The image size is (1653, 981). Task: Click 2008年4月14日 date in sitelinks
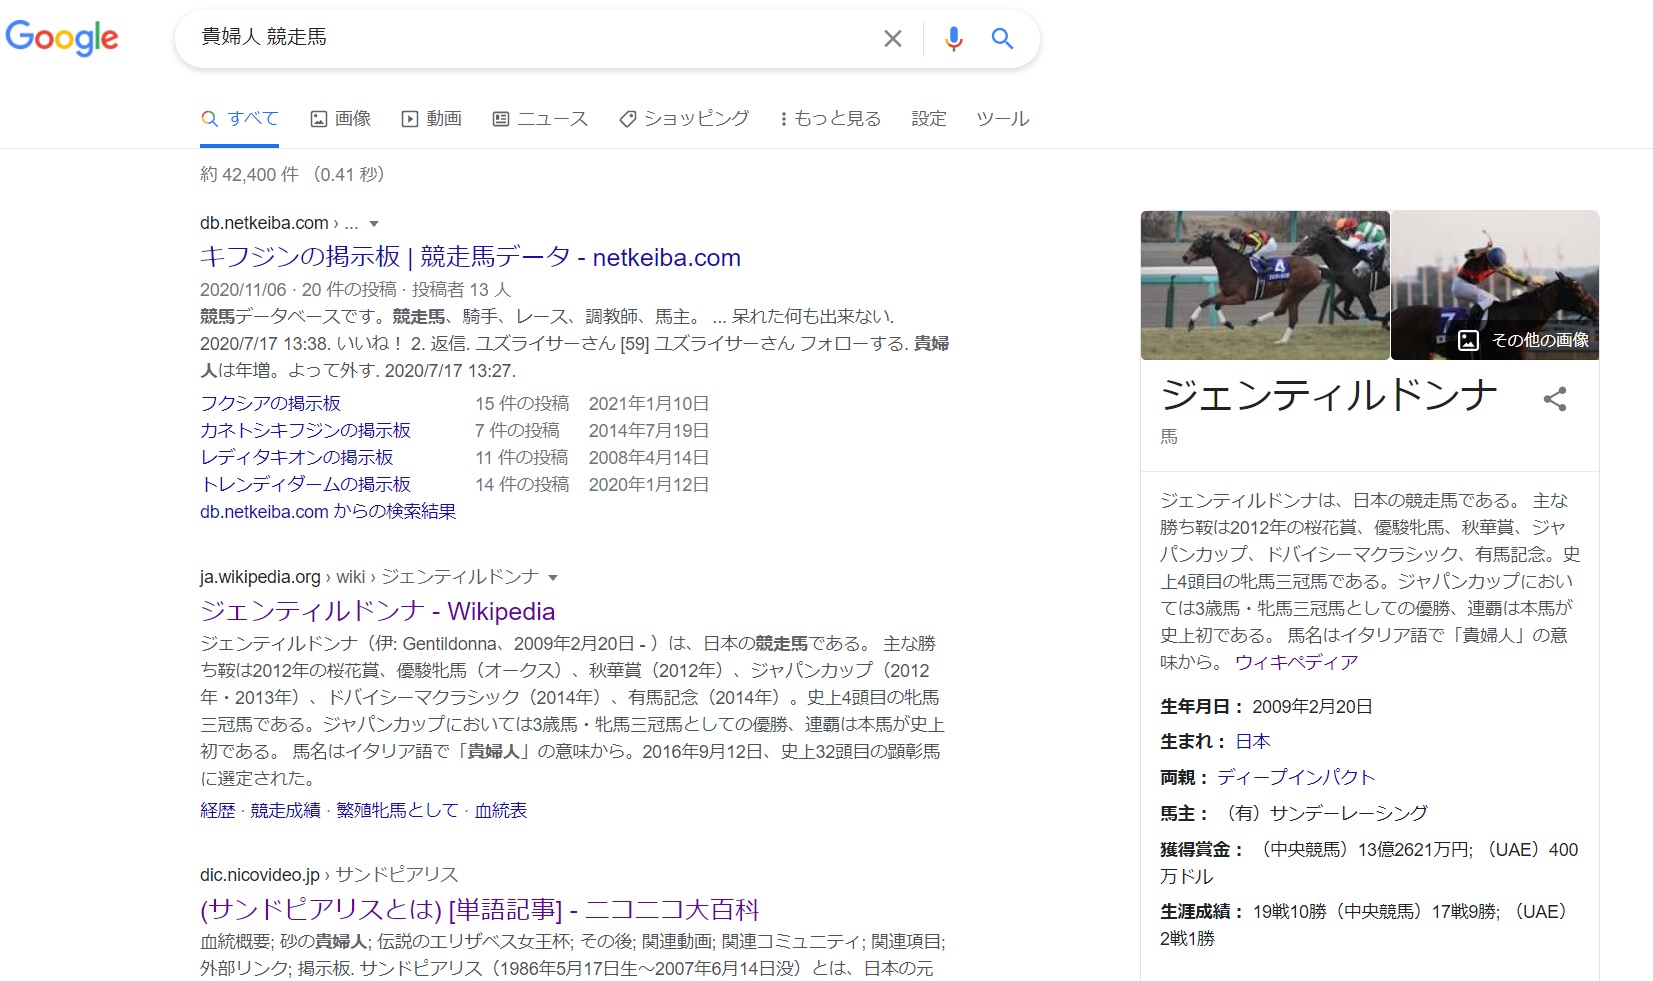[x=649, y=457]
